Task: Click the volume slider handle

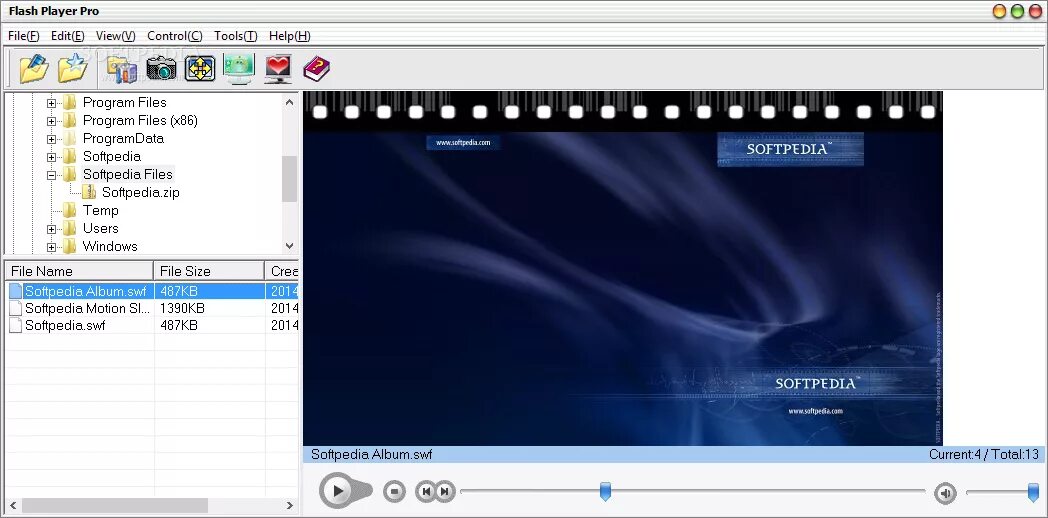Action: pos(1033,492)
